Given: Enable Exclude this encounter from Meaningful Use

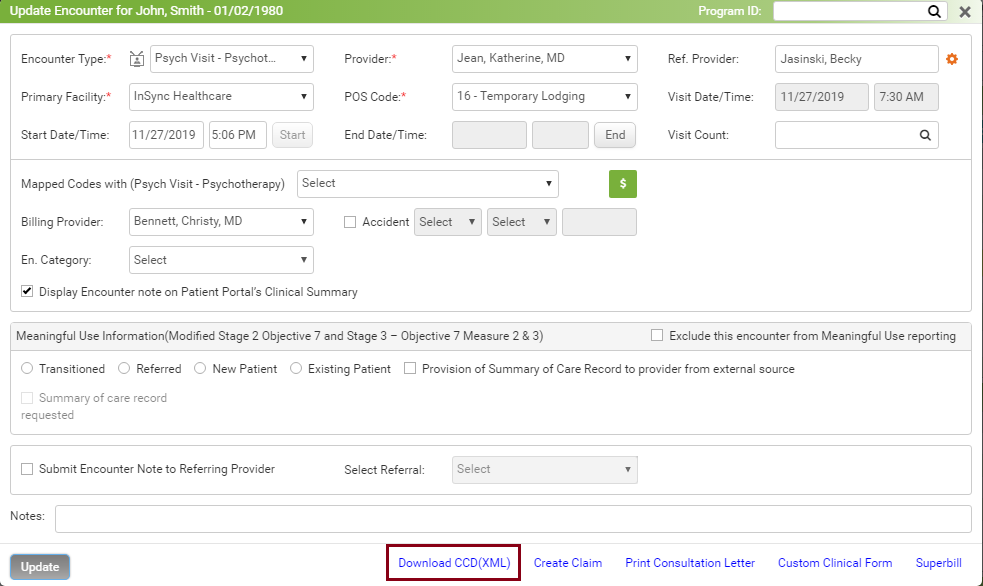Looking at the screenshot, I should pyautogui.click(x=657, y=336).
